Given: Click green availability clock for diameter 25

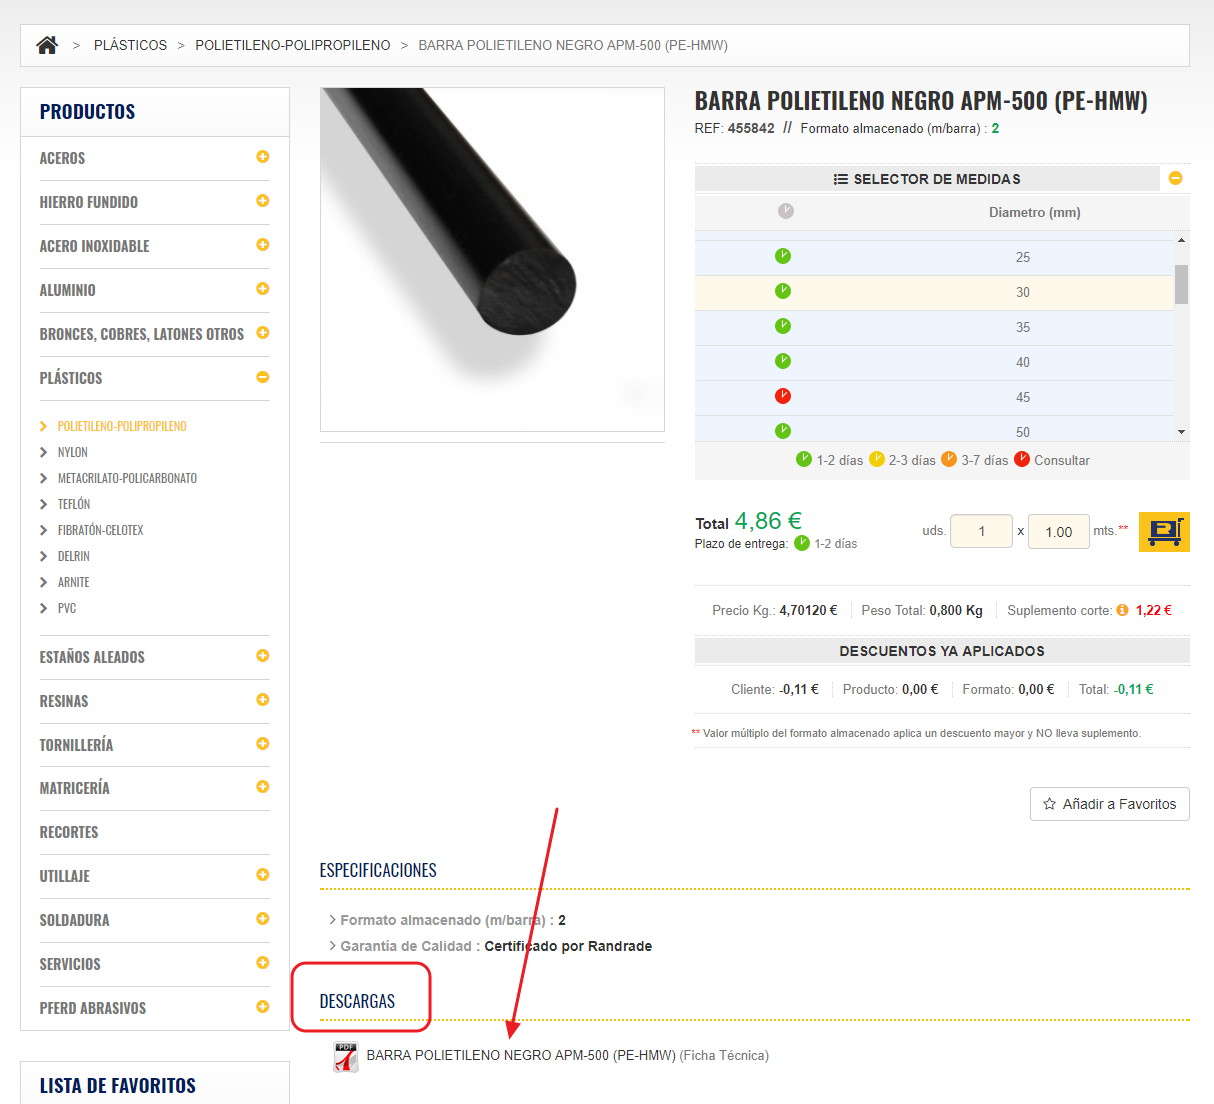Looking at the screenshot, I should (x=783, y=256).
